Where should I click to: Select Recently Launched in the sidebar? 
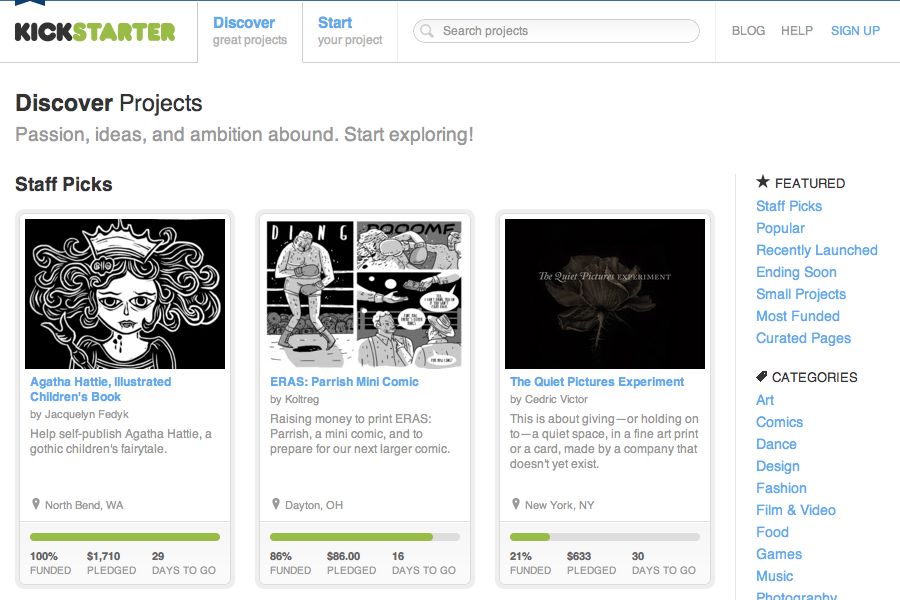[816, 250]
